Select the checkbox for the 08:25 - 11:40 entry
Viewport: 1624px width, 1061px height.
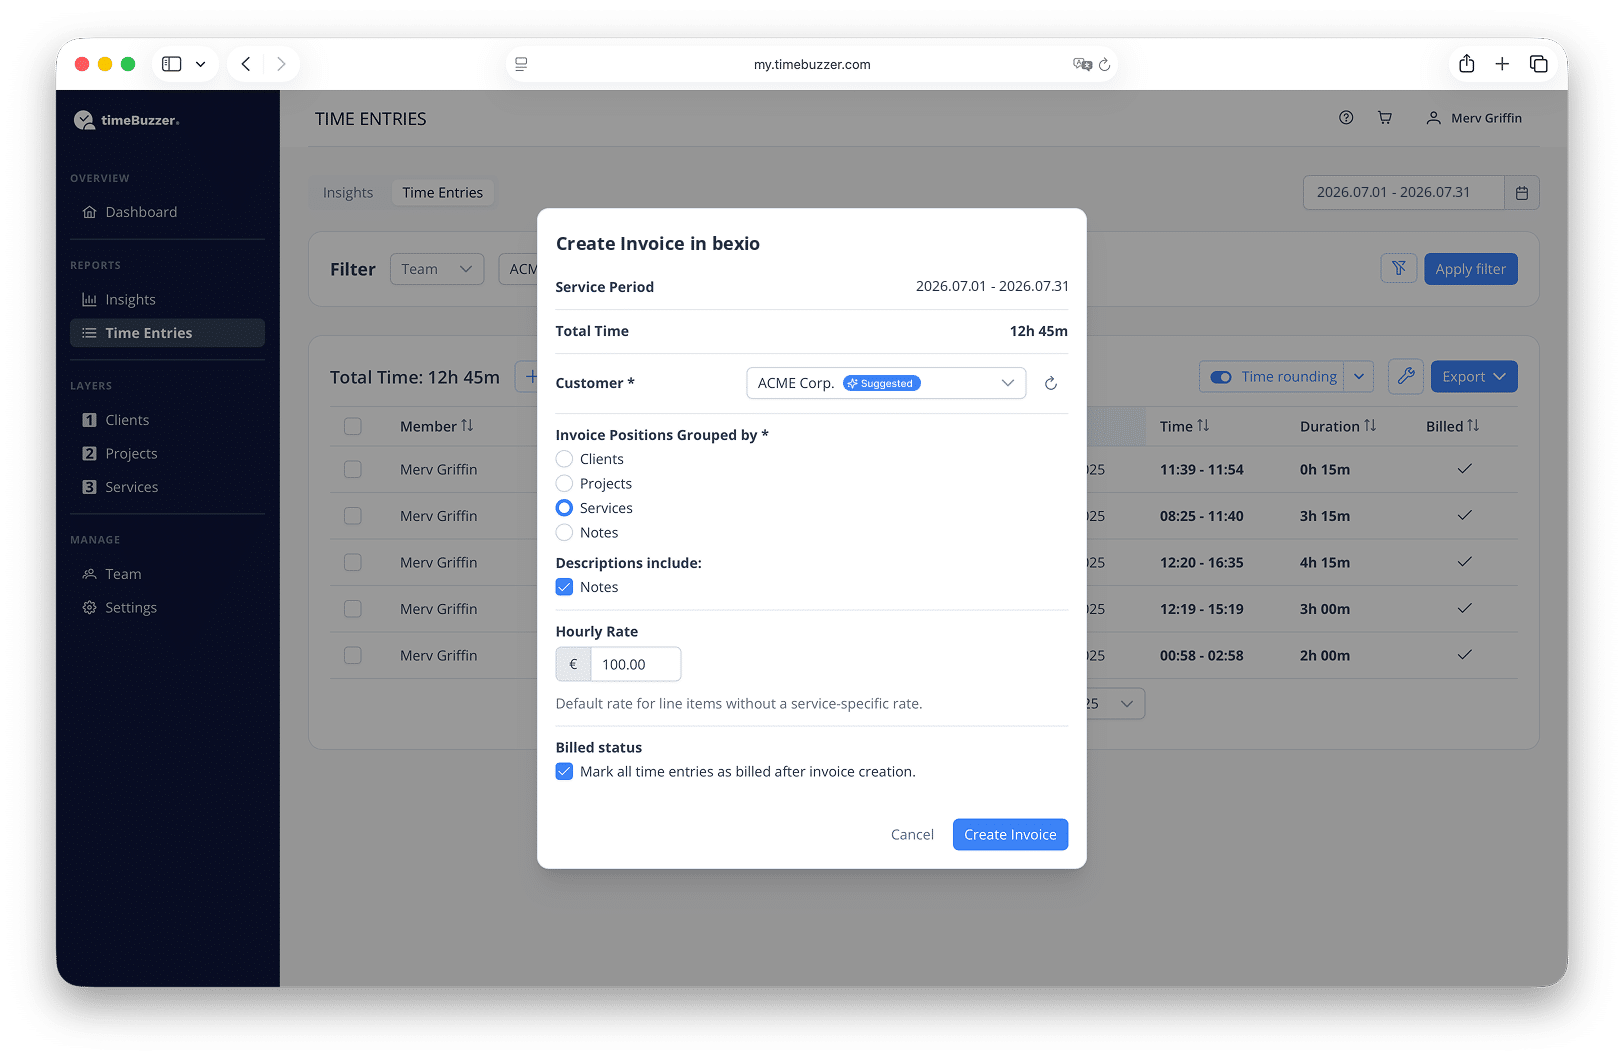click(353, 516)
